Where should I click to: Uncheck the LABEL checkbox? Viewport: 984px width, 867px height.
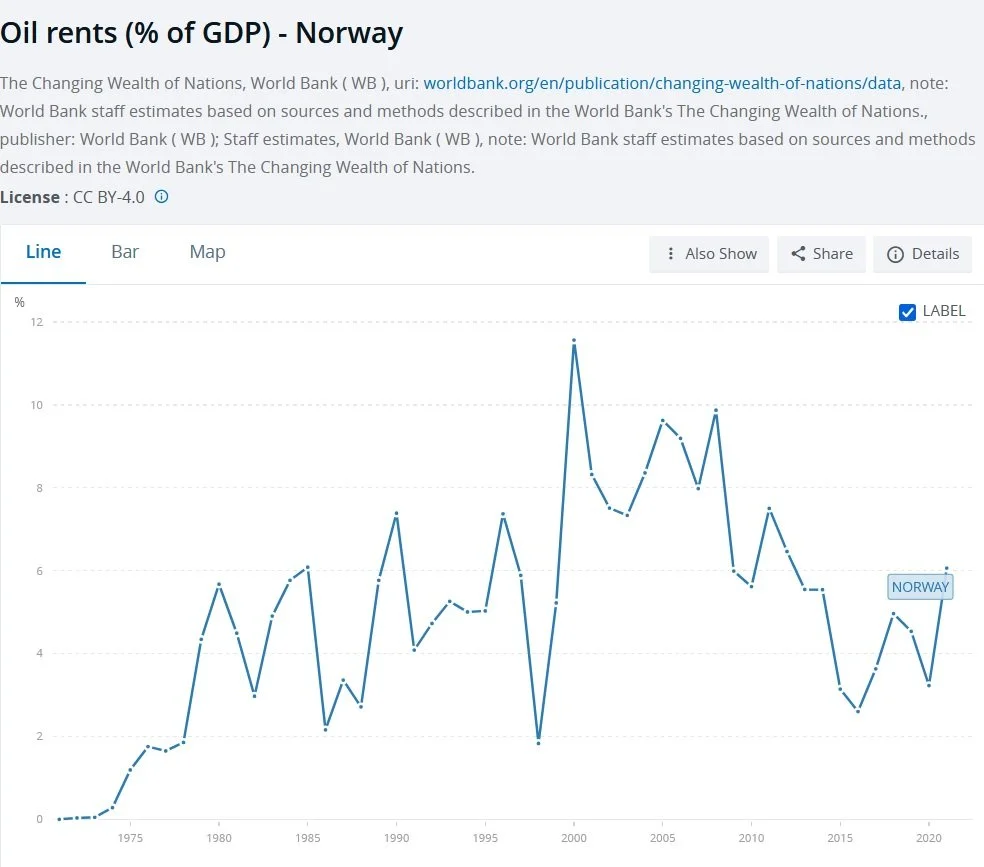907,312
